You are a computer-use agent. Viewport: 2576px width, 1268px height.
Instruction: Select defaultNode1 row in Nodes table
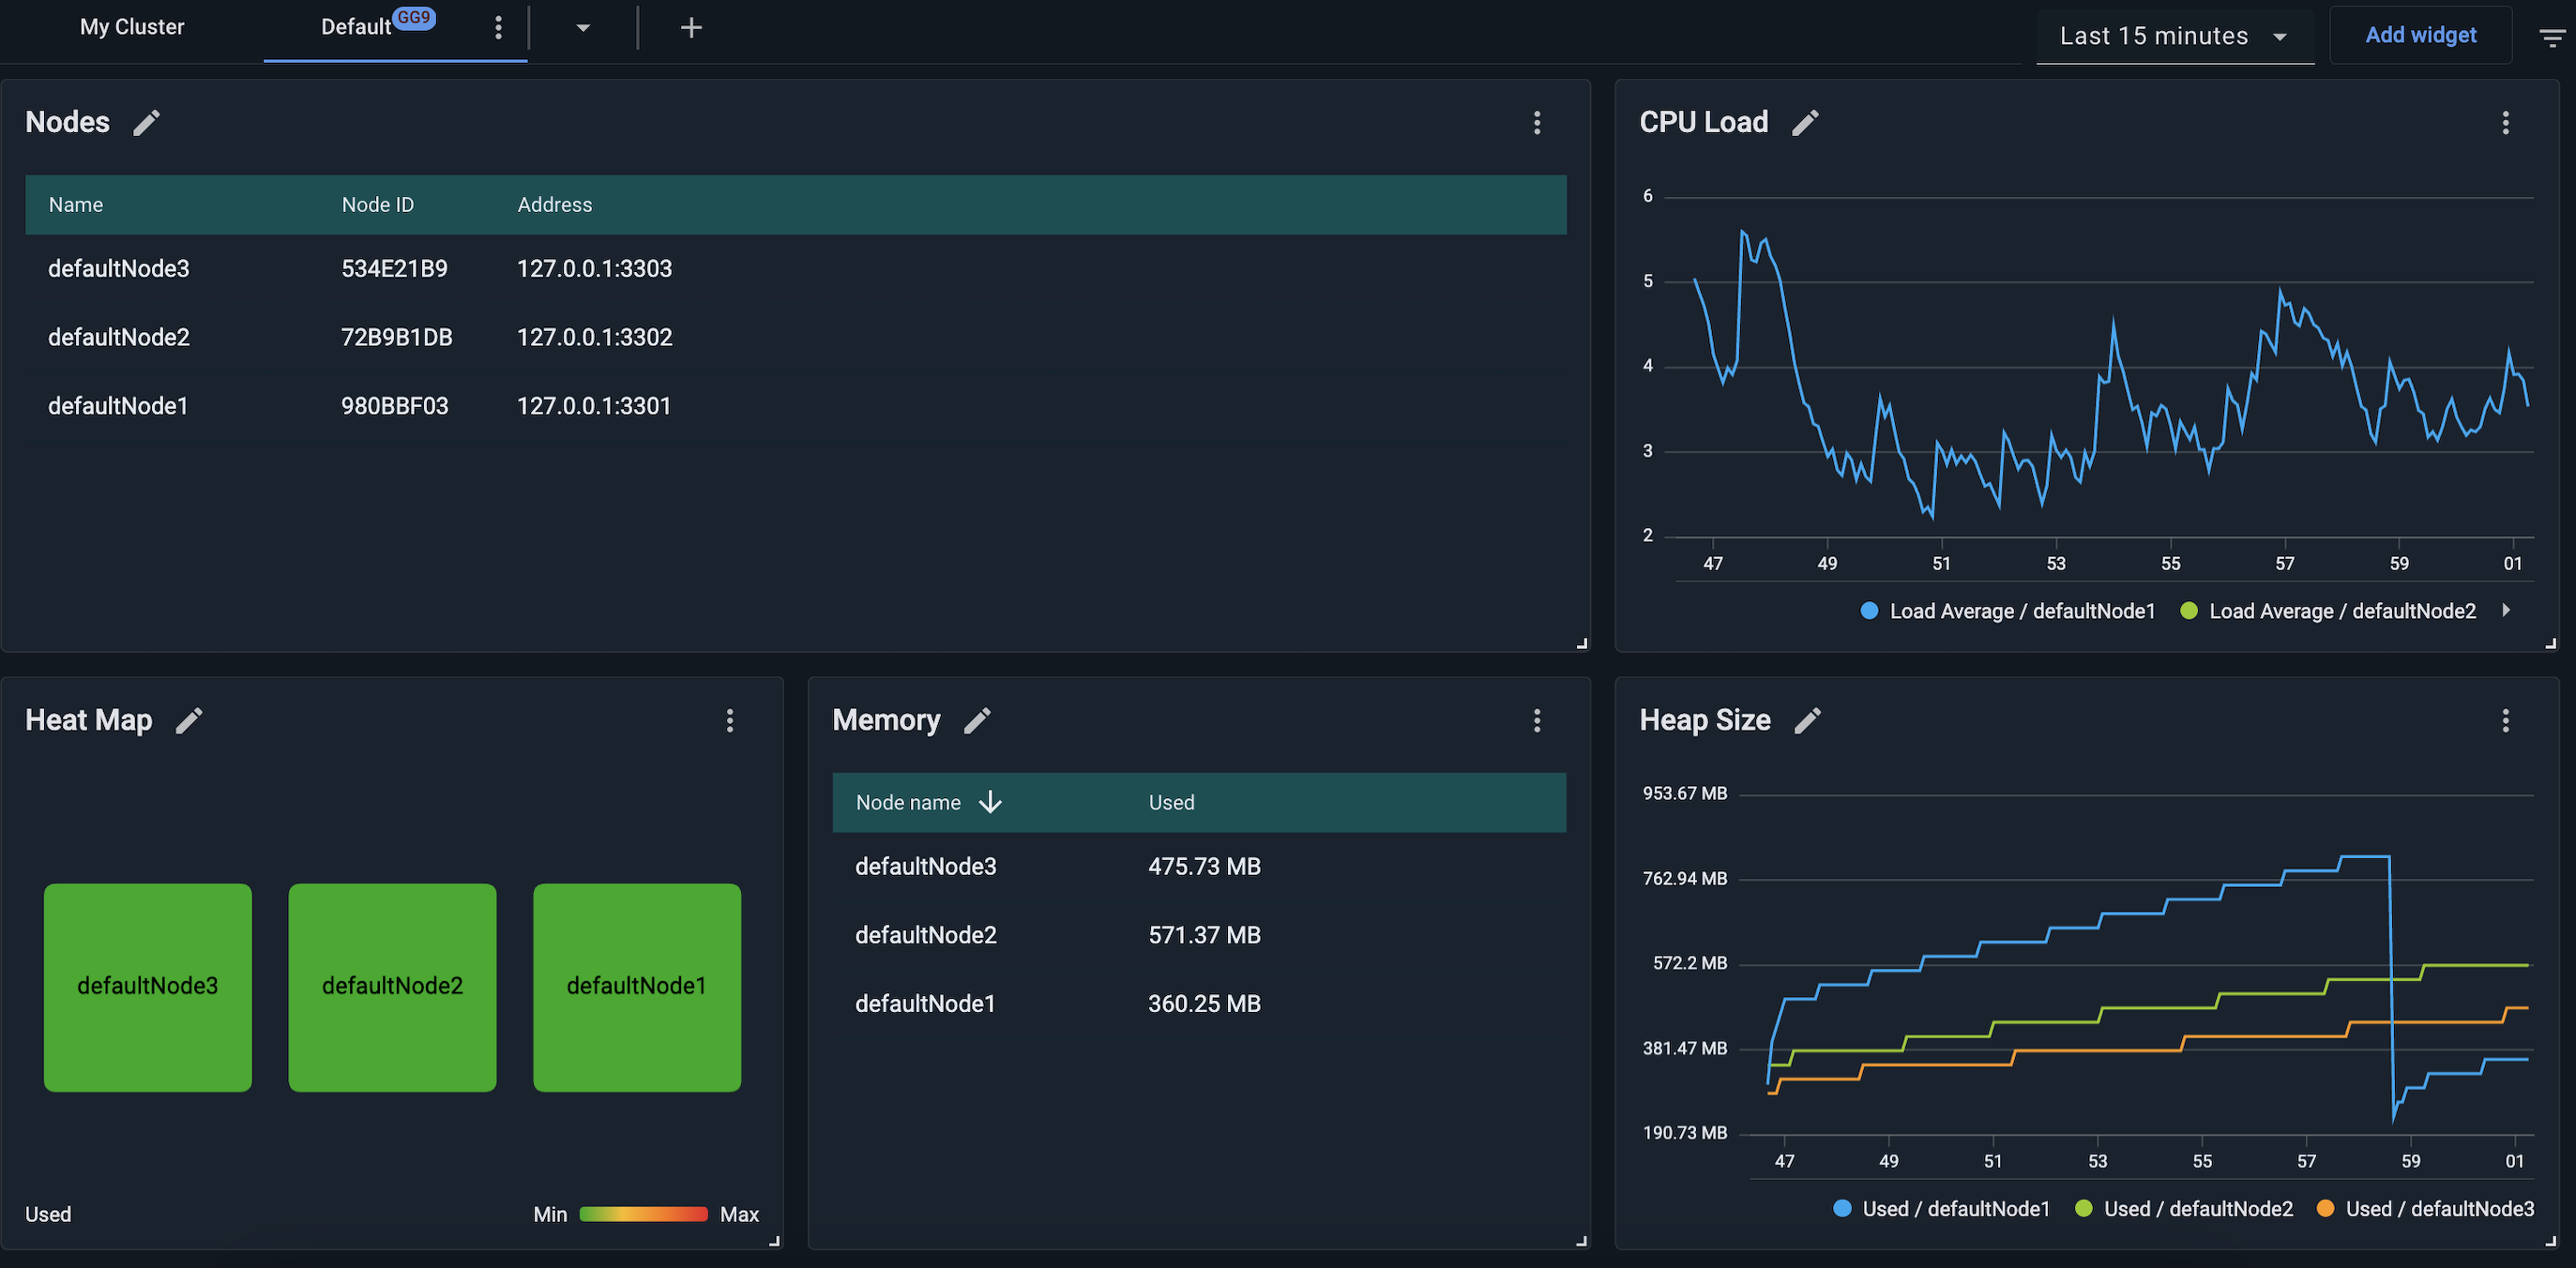pyautogui.click(x=796, y=406)
